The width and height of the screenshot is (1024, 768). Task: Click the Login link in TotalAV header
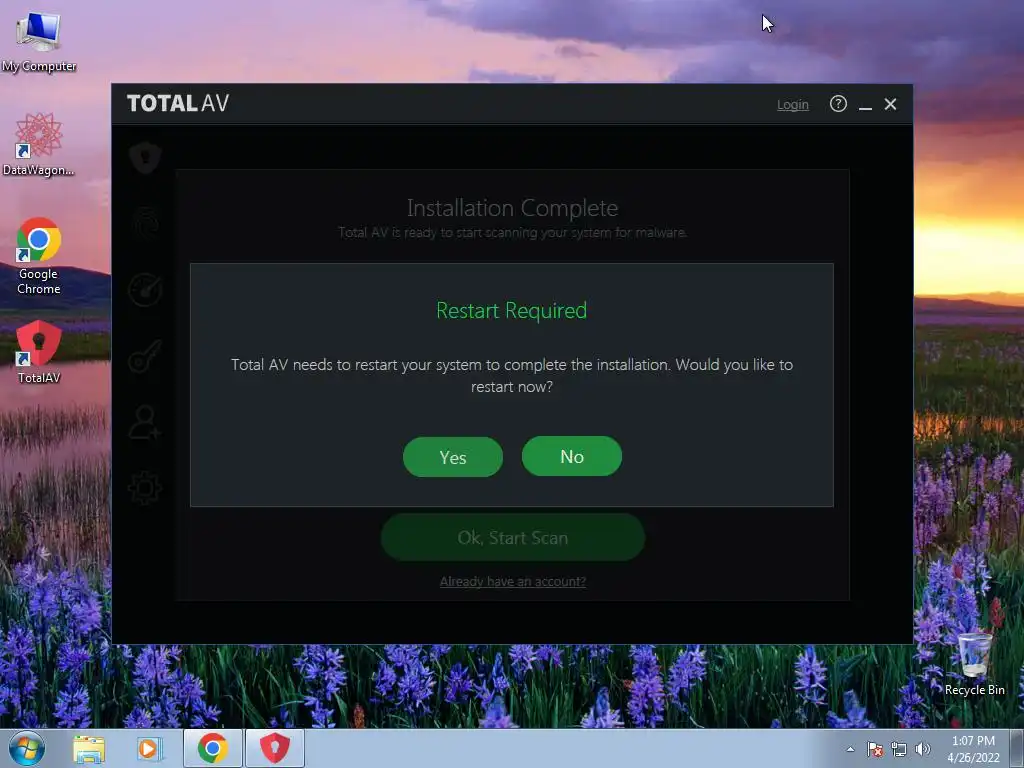(x=792, y=104)
